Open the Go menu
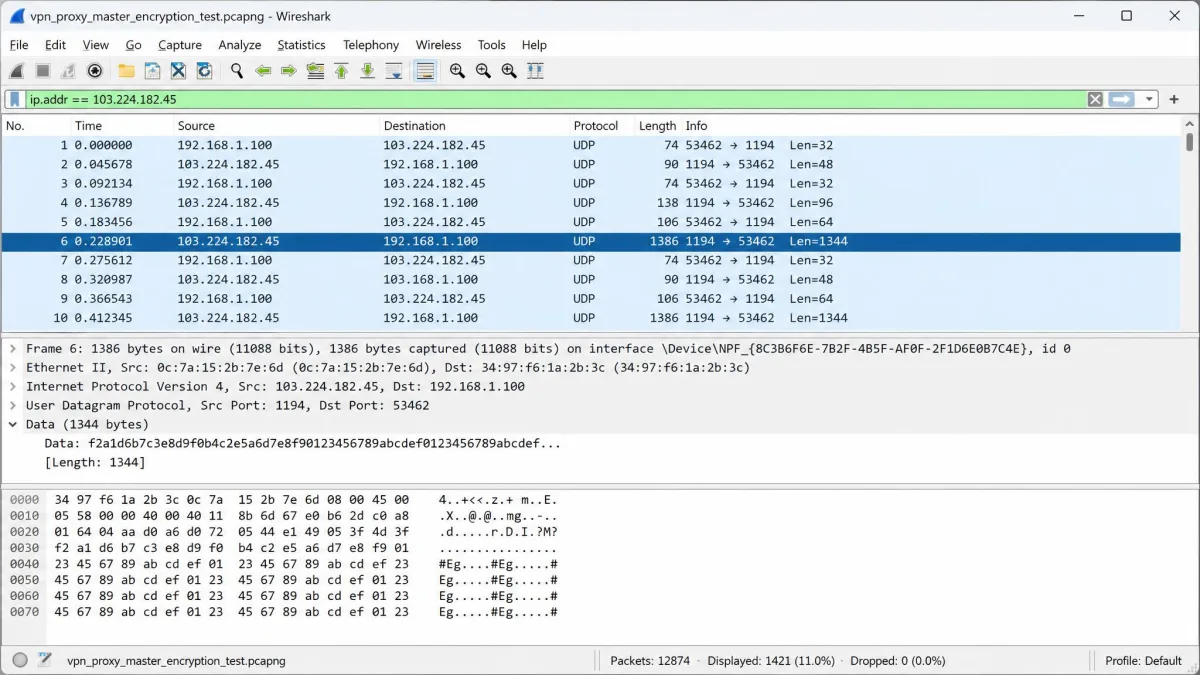 click(133, 45)
